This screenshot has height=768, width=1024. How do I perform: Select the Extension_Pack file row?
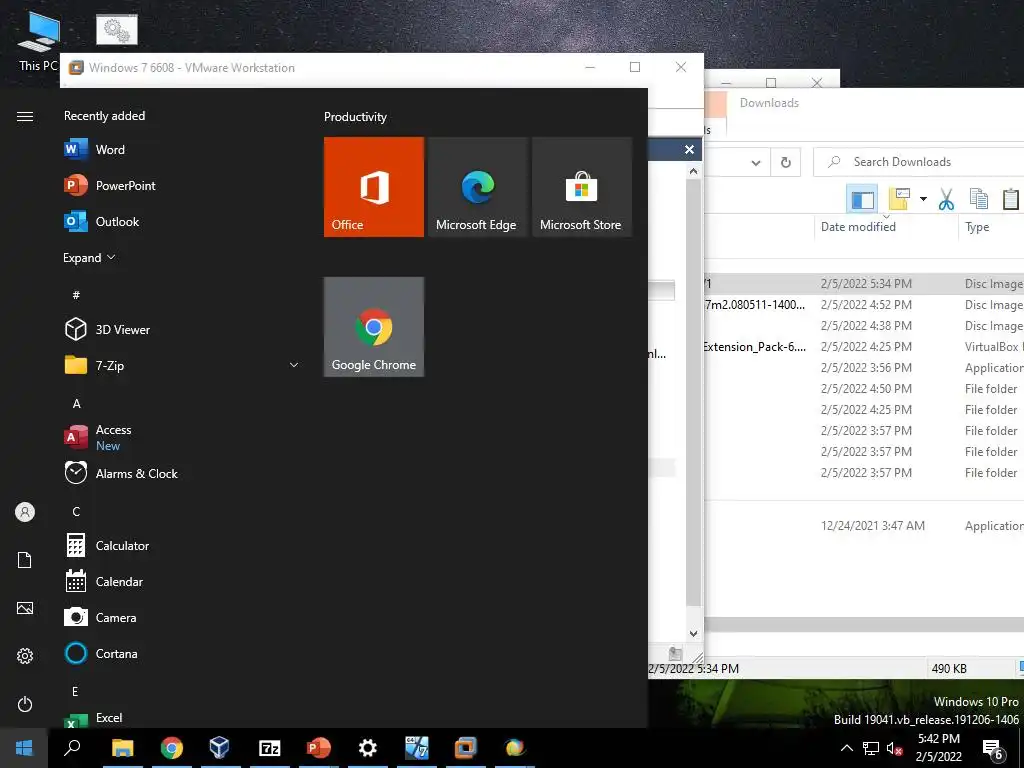tap(863, 347)
